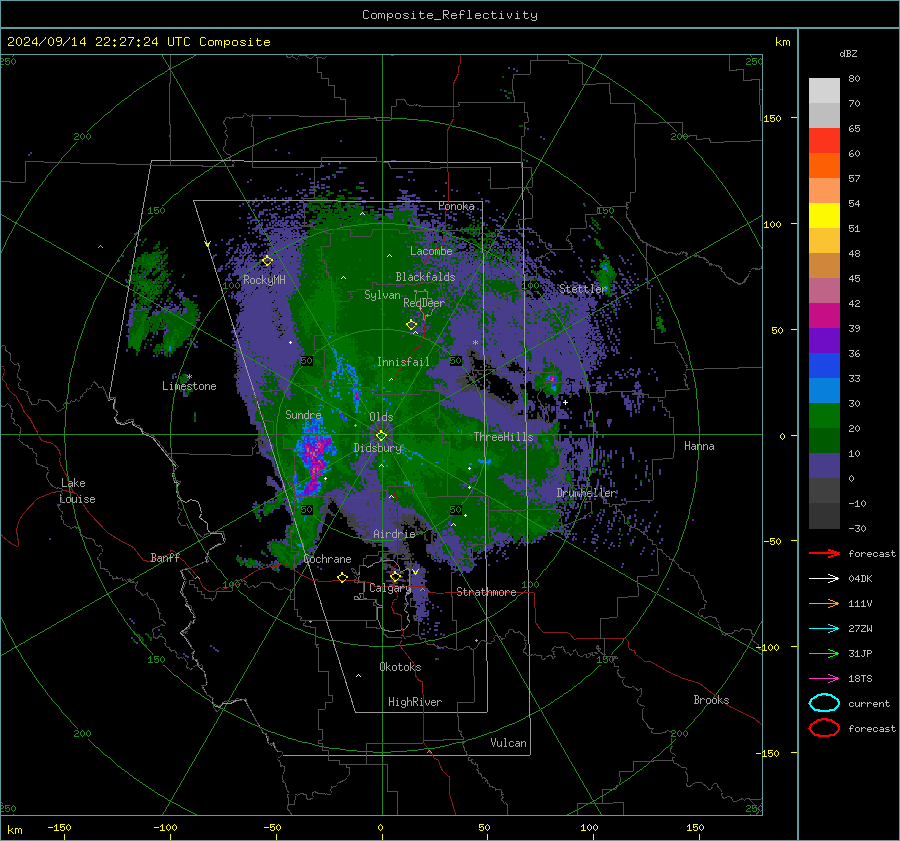This screenshot has height=841, width=900.
Task: Click the Lake Louise label
Action: tap(77, 491)
